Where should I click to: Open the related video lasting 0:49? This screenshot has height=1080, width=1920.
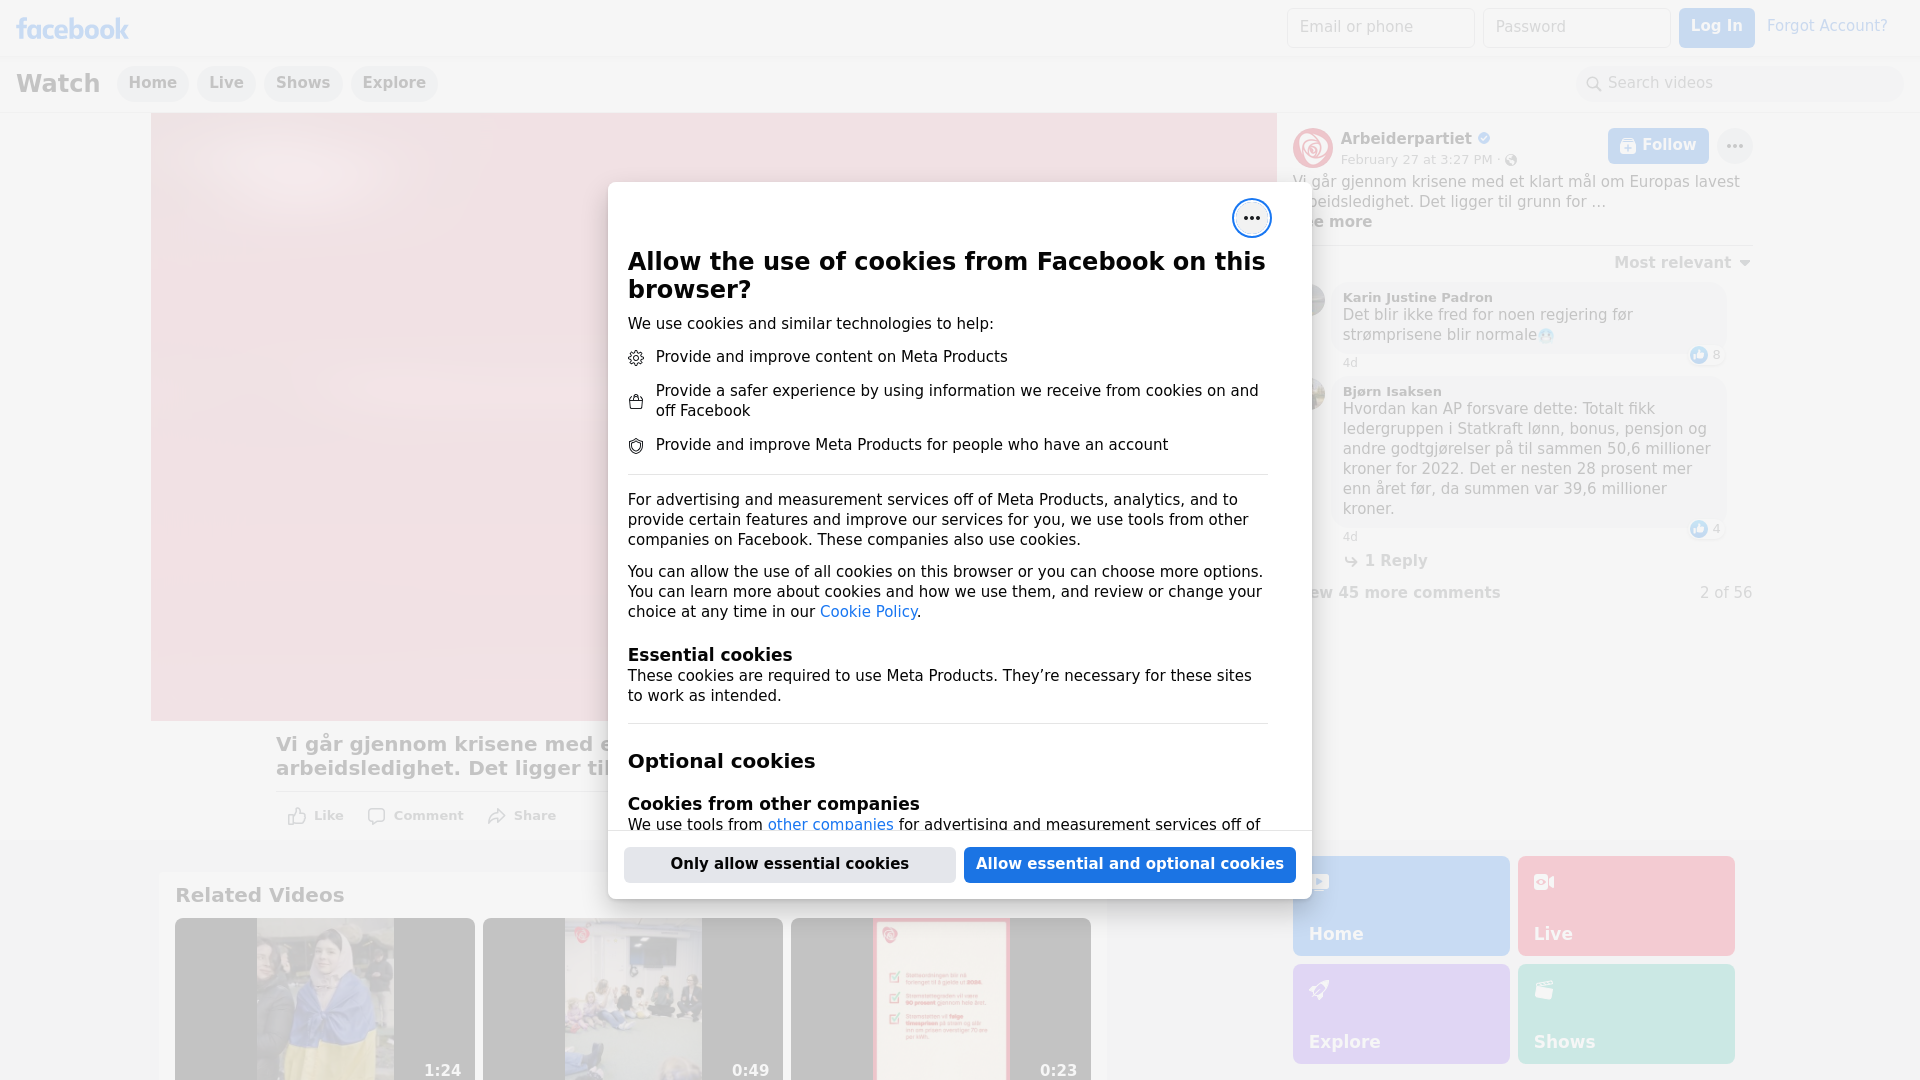(633, 999)
